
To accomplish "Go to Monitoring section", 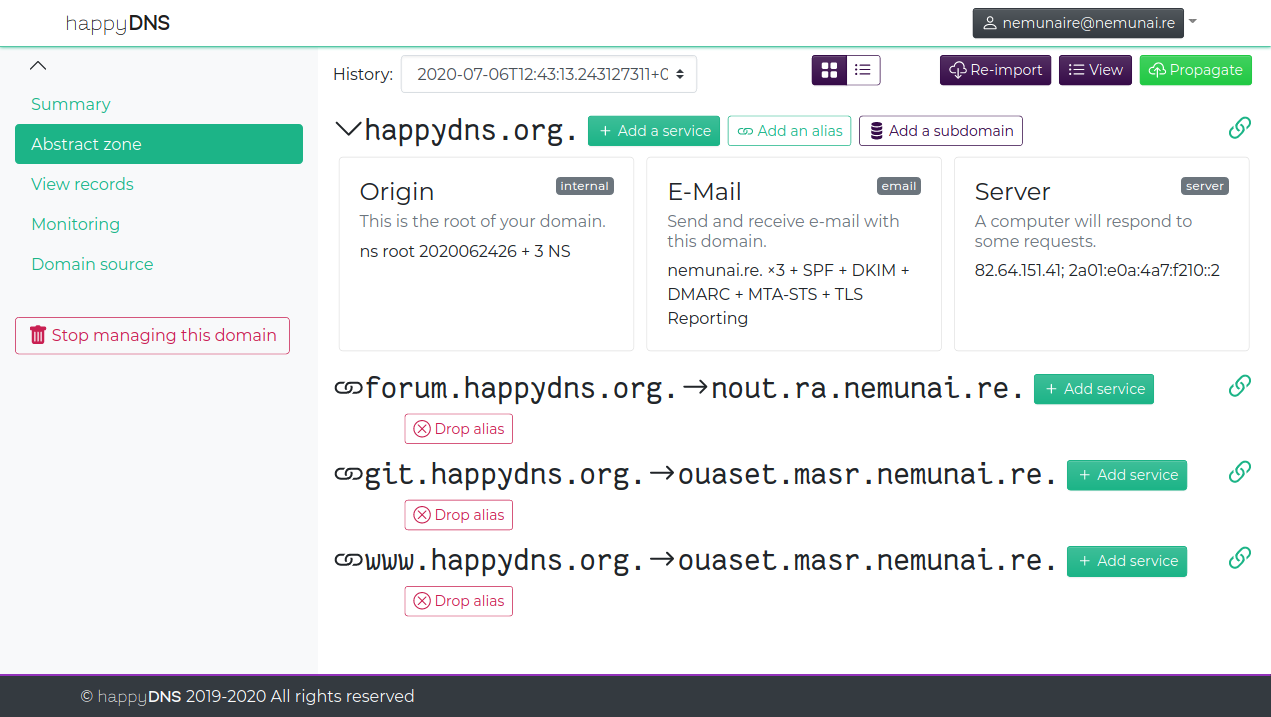I will (x=75, y=224).
